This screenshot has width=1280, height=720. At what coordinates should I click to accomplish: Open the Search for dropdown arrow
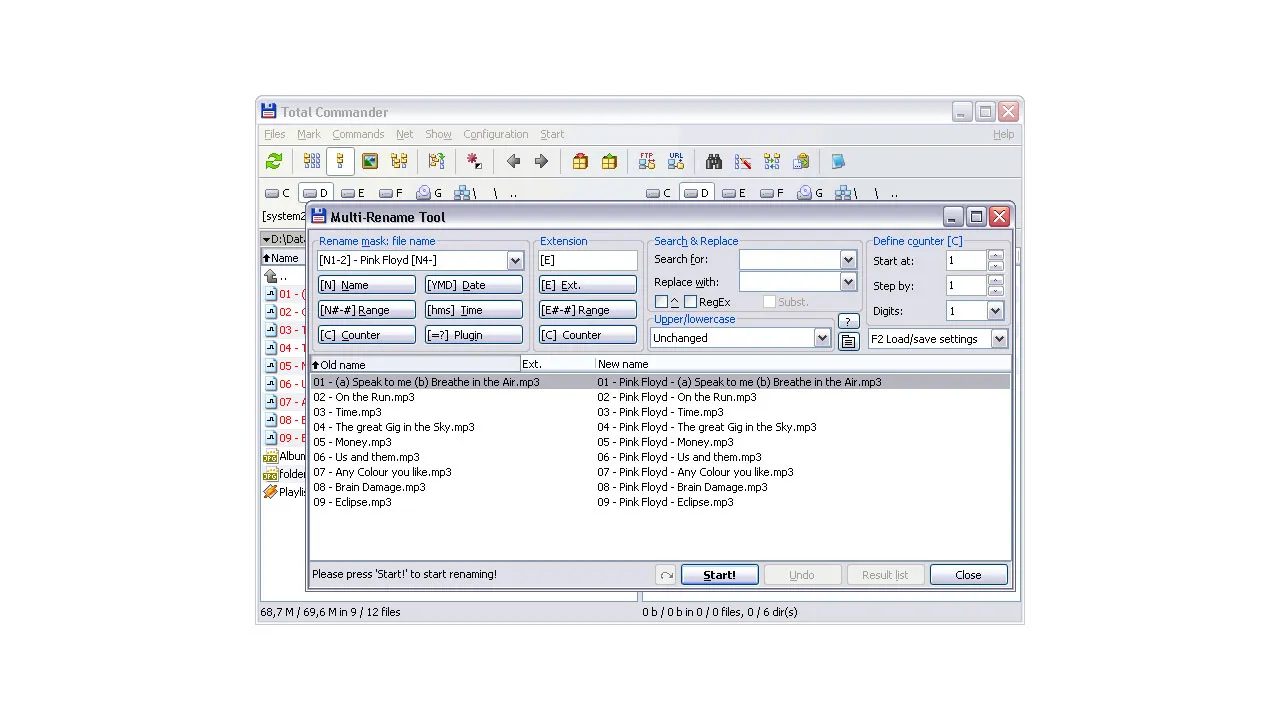848,260
